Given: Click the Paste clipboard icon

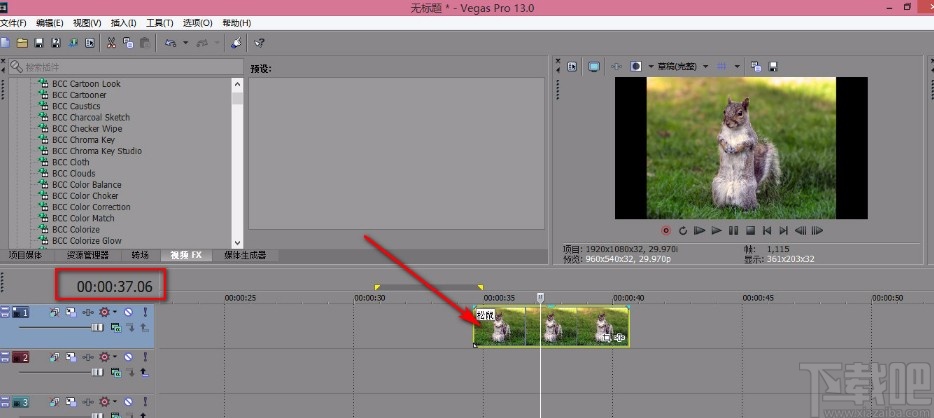Looking at the screenshot, I should (145, 43).
